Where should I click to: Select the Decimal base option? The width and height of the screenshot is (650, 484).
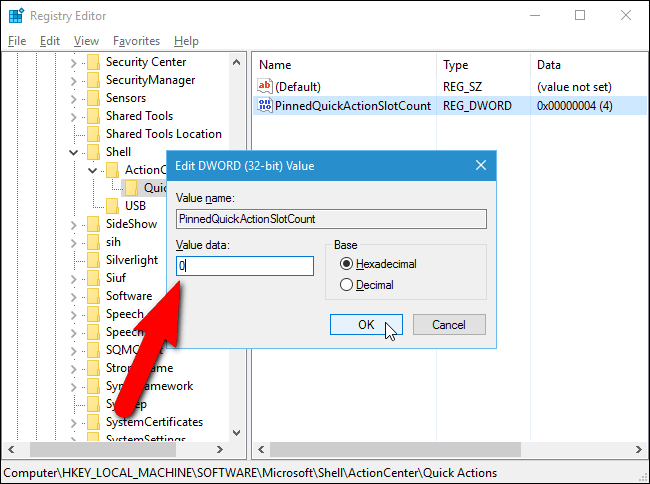[346, 285]
